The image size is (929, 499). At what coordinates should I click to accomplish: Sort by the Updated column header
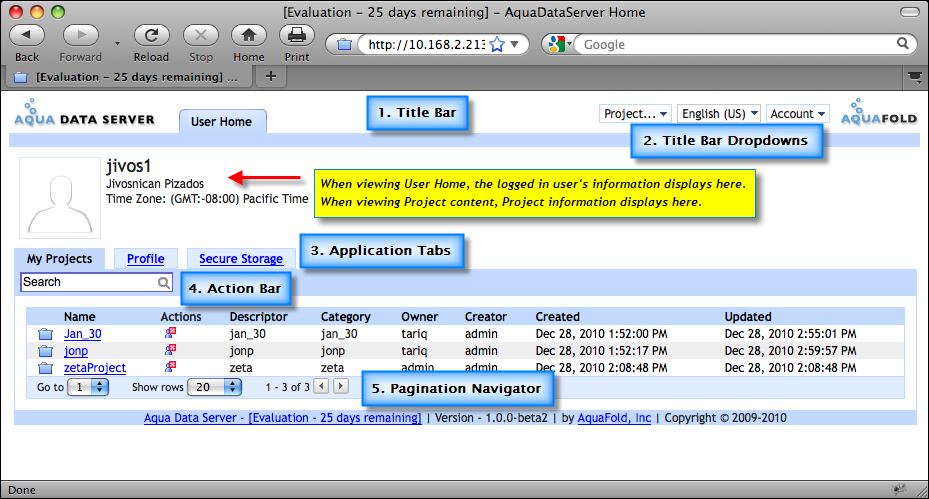pyautogui.click(x=748, y=316)
